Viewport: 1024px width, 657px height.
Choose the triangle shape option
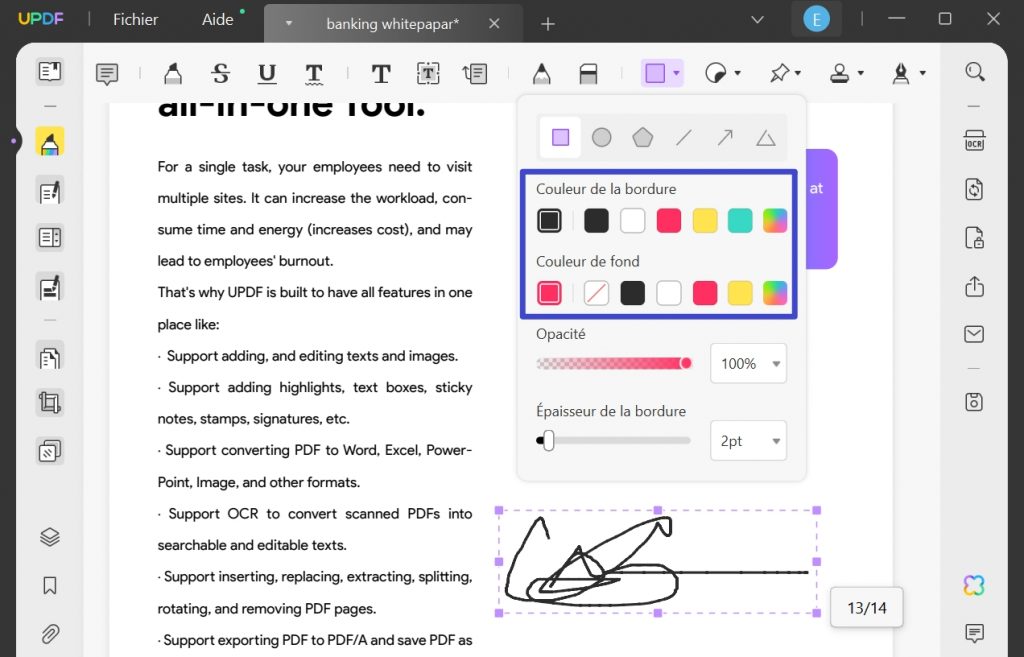pos(766,138)
